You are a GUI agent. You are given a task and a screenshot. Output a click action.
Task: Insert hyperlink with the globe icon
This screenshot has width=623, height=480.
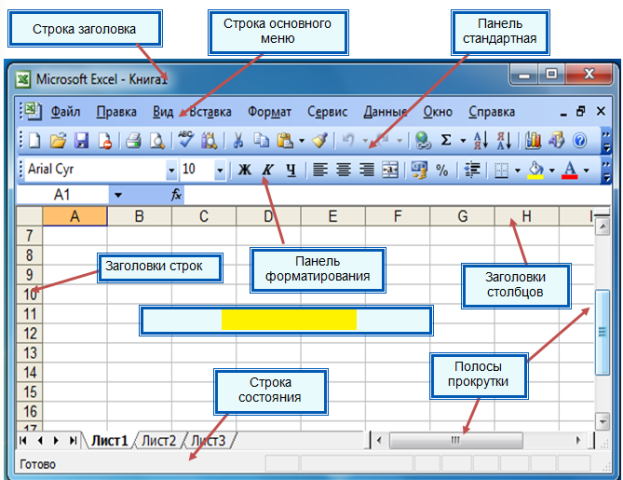423,141
